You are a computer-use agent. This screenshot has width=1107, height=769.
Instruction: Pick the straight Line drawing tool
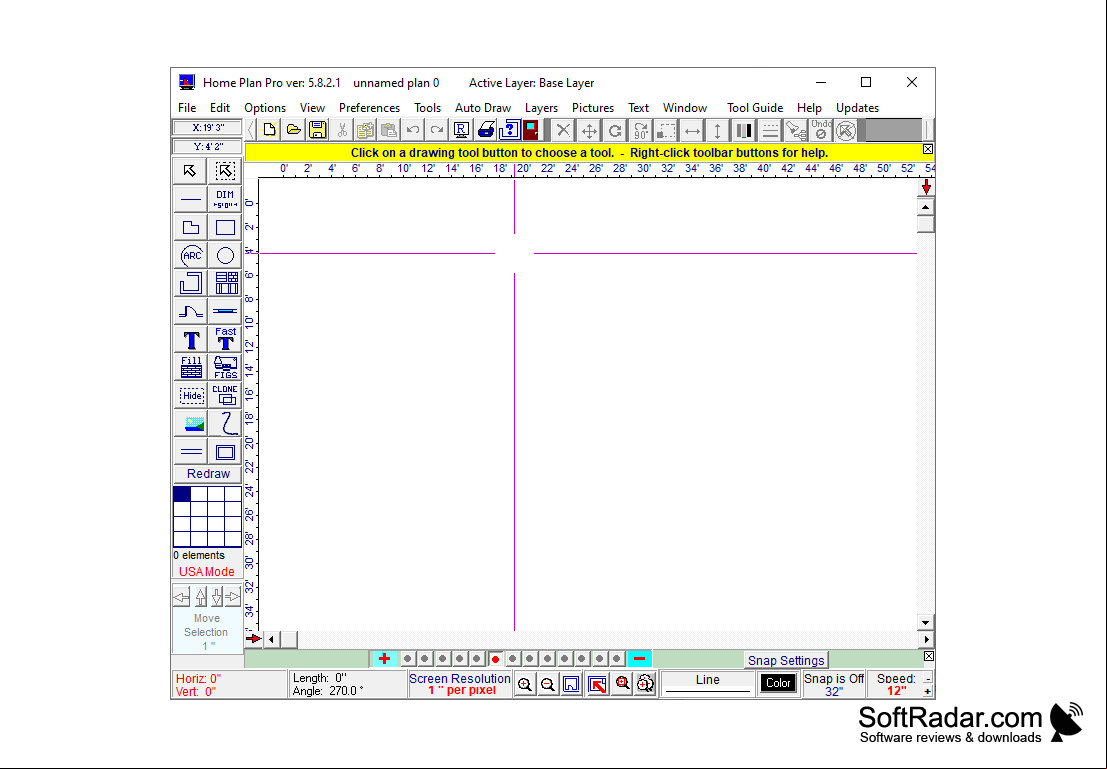190,199
